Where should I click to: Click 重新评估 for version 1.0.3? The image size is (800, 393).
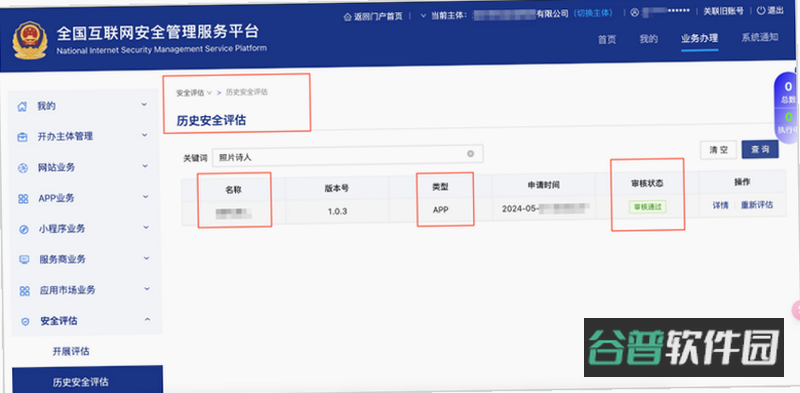tap(757, 205)
